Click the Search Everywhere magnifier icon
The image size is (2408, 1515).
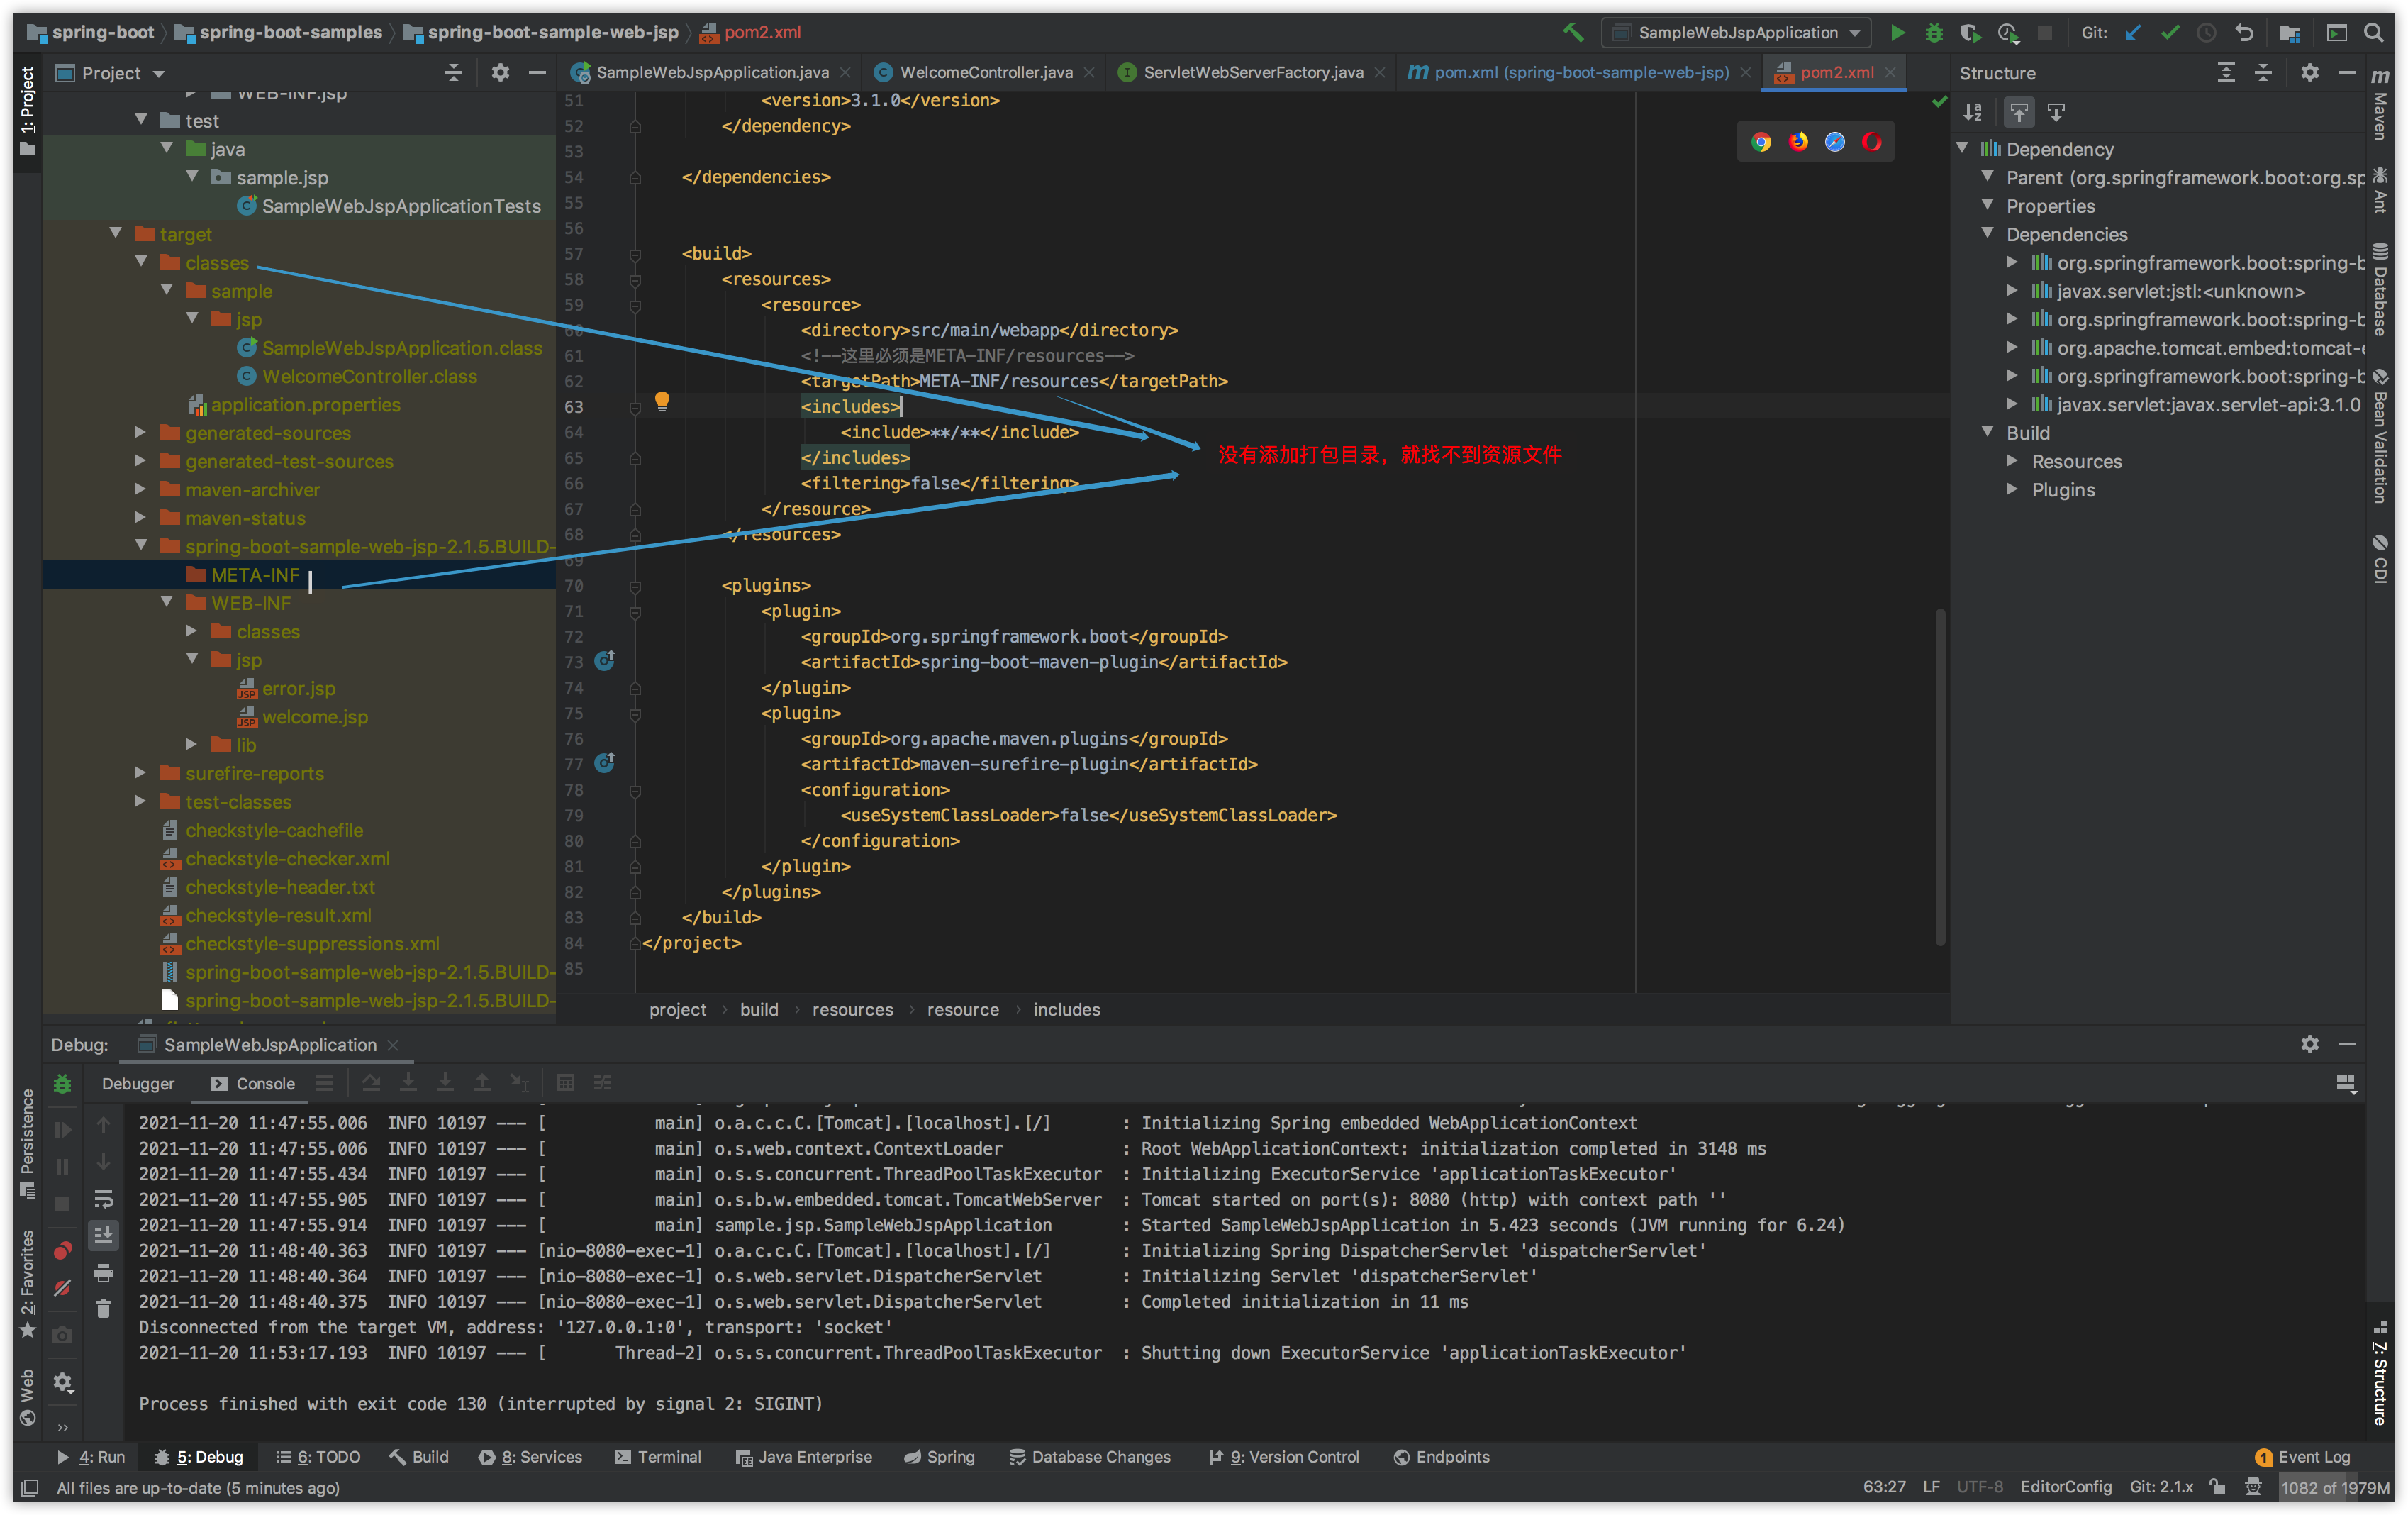[x=2373, y=33]
